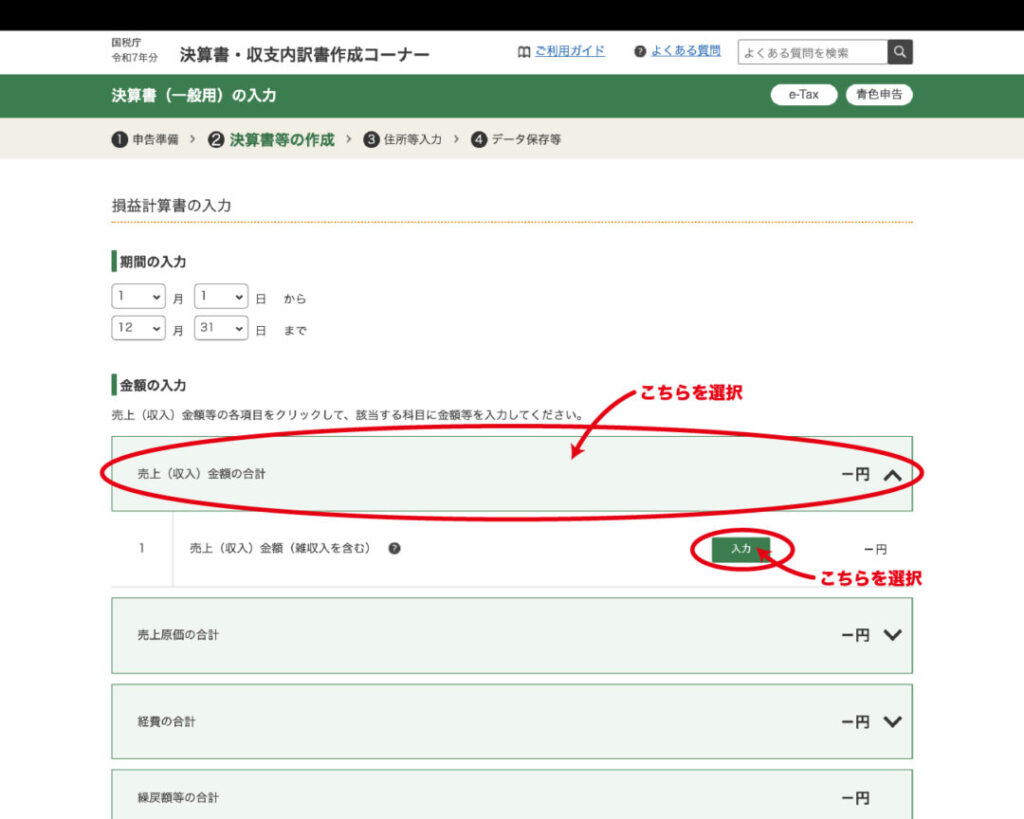The image size is (1024, 819).
Task: Click the magnifier search button
Action: tap(900, 52)
